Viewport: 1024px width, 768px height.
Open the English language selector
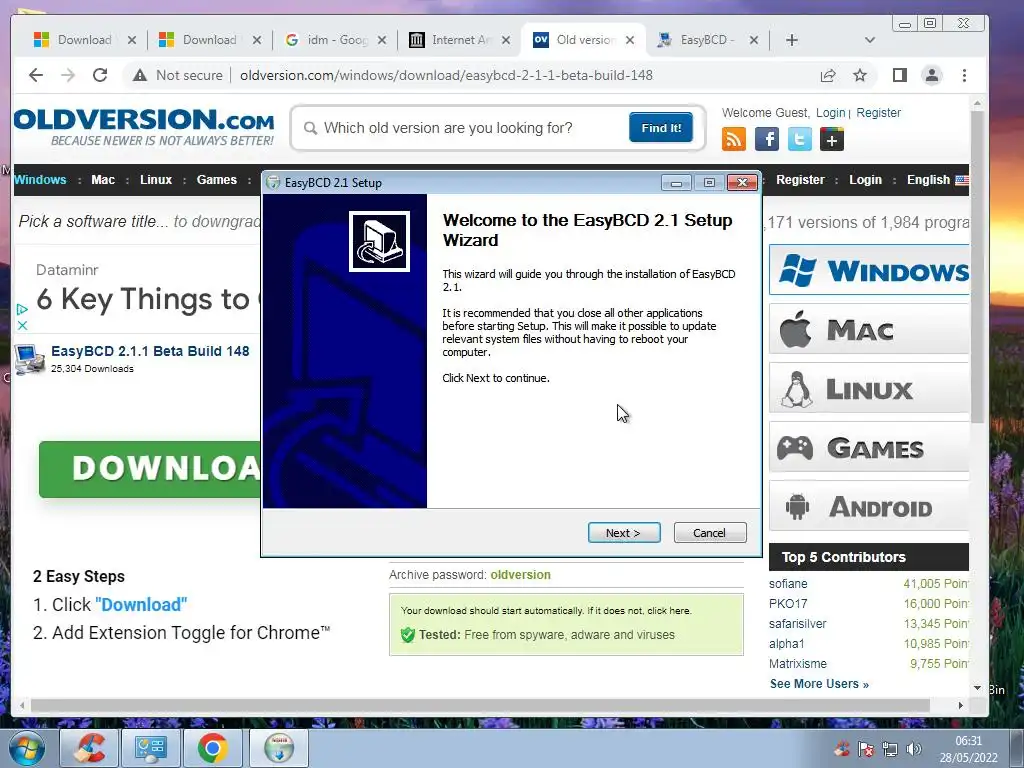[937, 180]
